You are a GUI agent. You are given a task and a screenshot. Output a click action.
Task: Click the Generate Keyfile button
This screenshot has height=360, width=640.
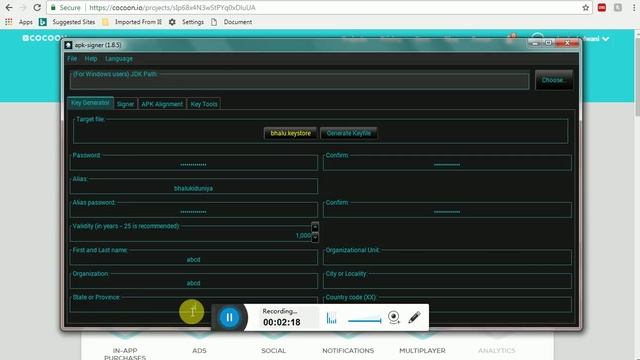349,133
